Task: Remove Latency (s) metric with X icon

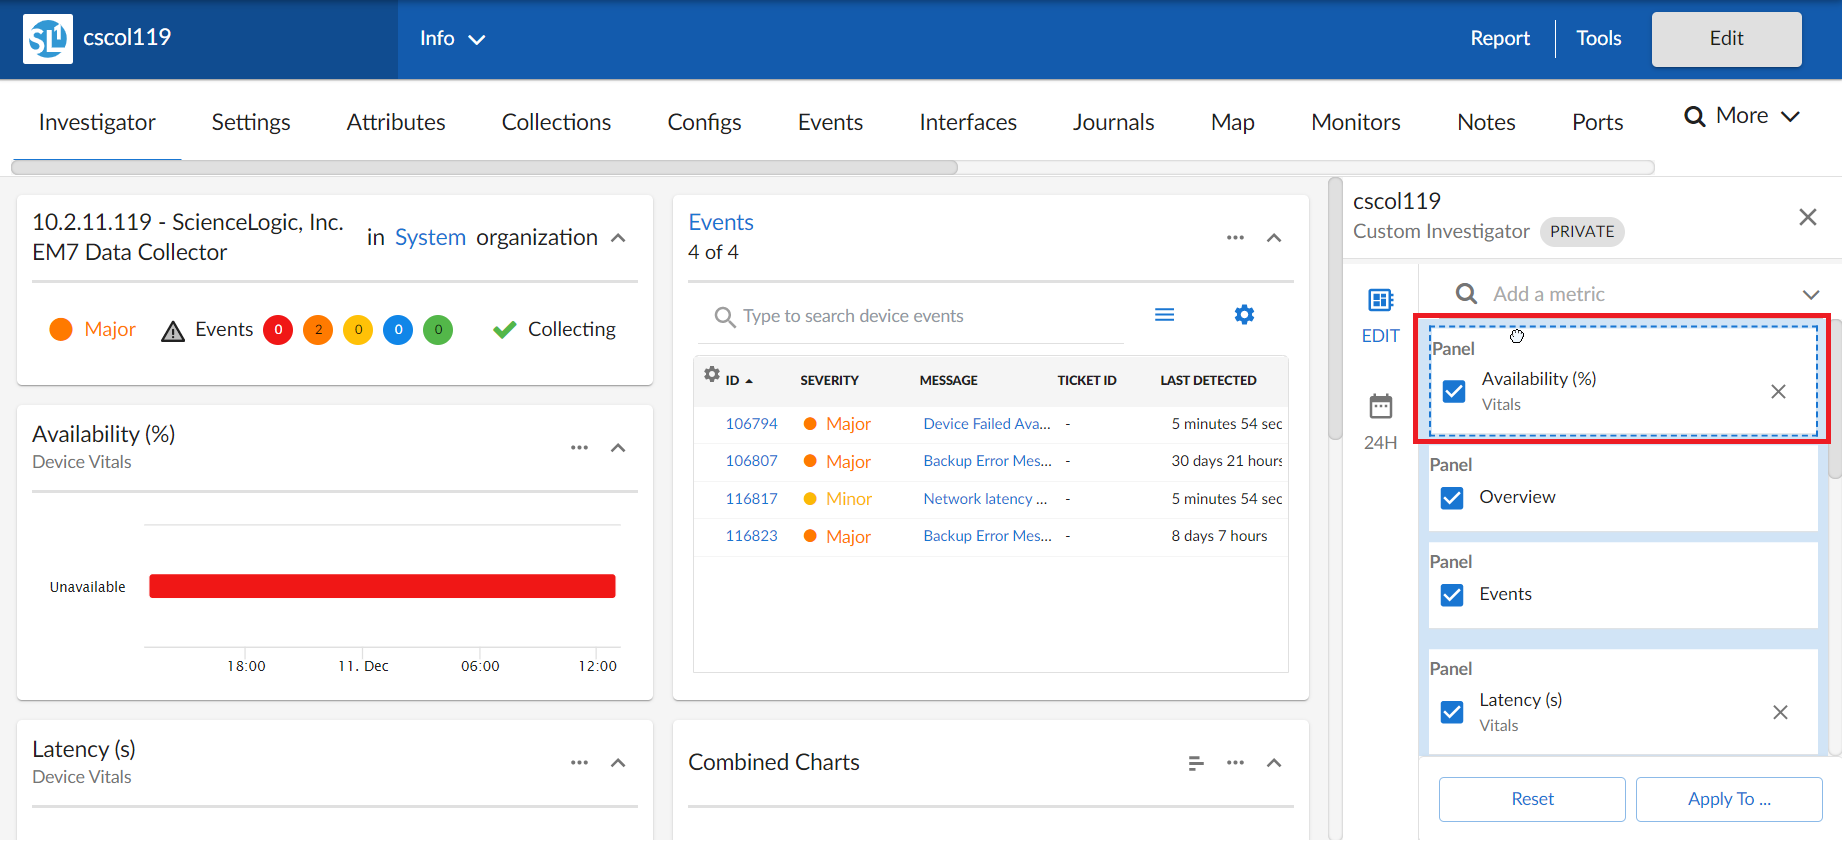Action: point(1780,712)
